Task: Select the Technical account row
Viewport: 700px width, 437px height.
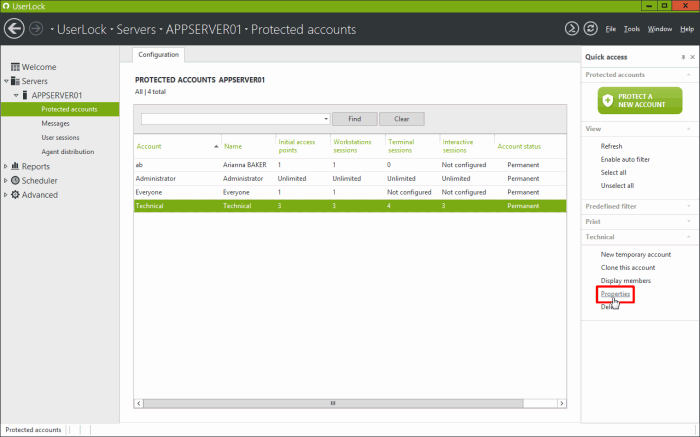Action: tap(350, 206)
